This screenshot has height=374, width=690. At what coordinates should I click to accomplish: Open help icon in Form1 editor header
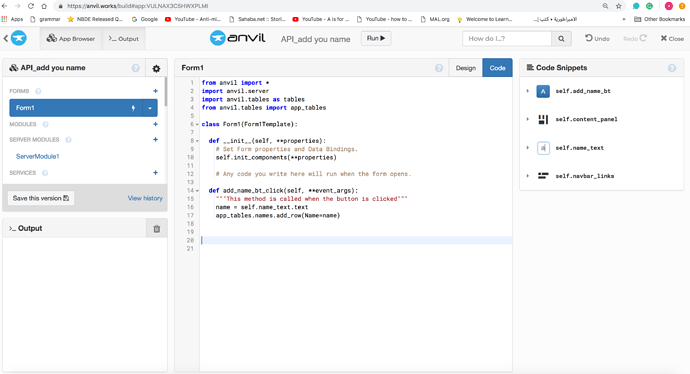[439, 68]
